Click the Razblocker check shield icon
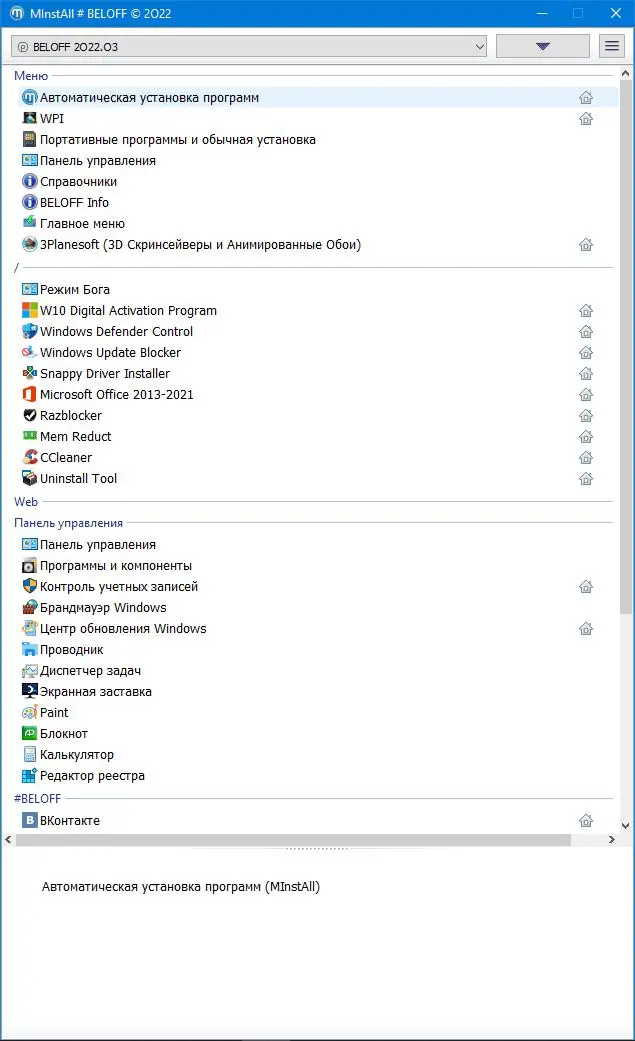 [x=29, y=415]
